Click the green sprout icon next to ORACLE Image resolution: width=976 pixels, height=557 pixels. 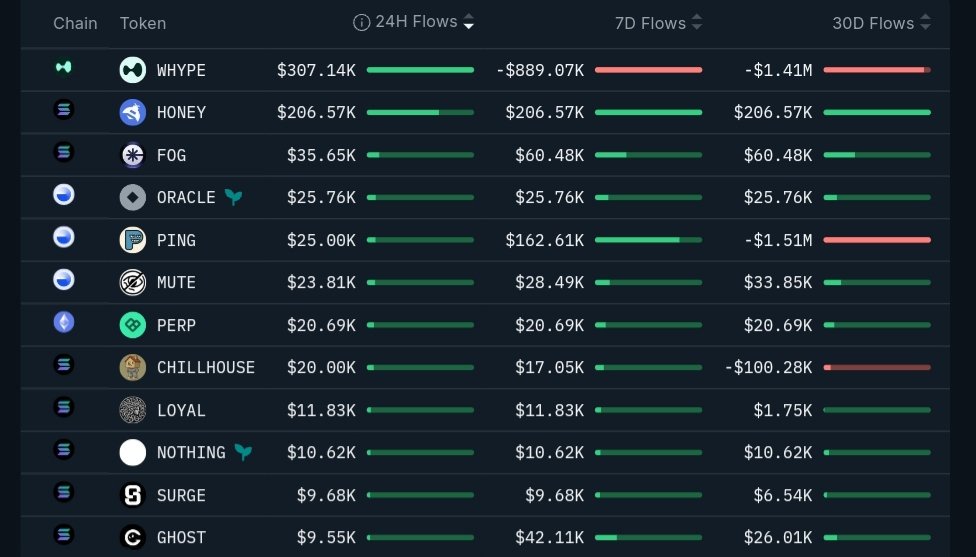pyautogui.click(x=233, y=197)
